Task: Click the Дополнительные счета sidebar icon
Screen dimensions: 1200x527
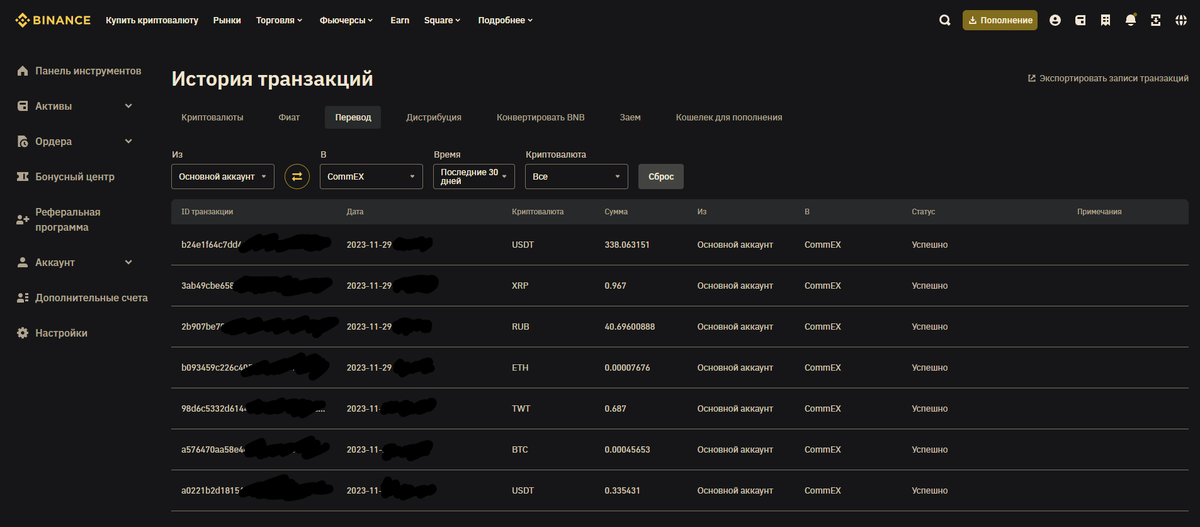Action: [x=23, y=298]
